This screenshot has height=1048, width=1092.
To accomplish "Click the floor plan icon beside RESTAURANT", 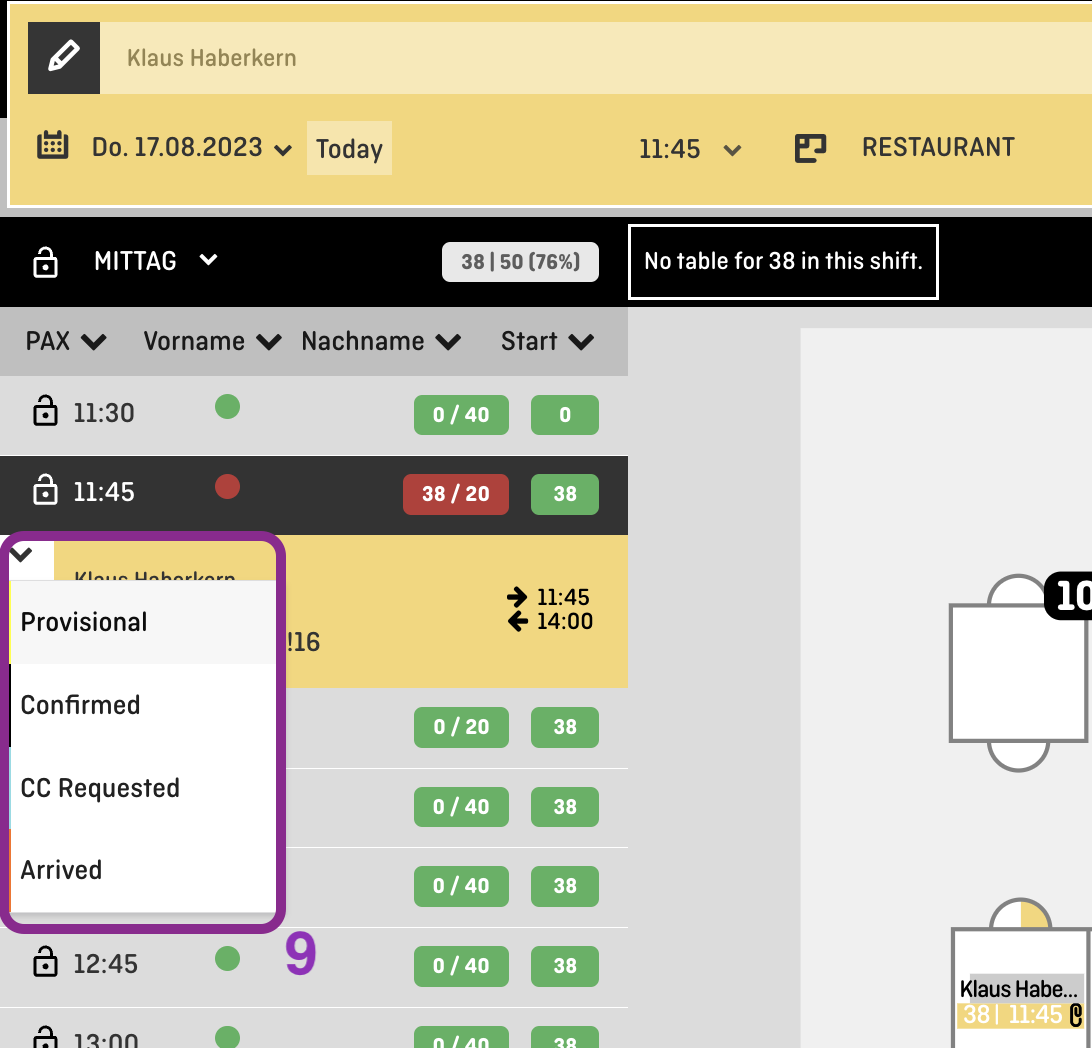I will 811,147.
